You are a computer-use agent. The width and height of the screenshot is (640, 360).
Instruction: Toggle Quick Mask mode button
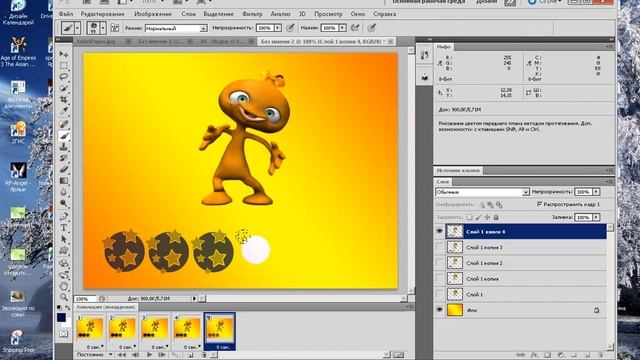point(63,334)
